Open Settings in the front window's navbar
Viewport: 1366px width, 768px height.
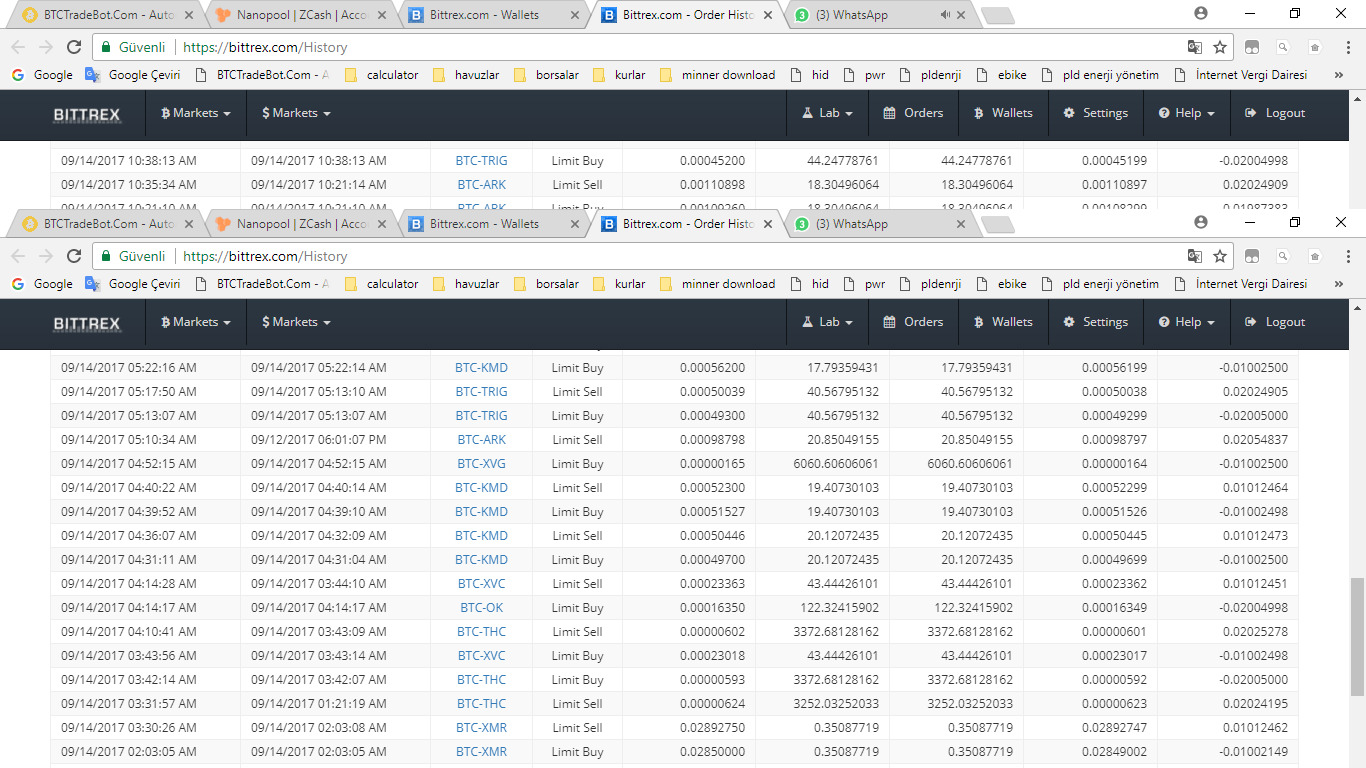[x=1095, y=322]
